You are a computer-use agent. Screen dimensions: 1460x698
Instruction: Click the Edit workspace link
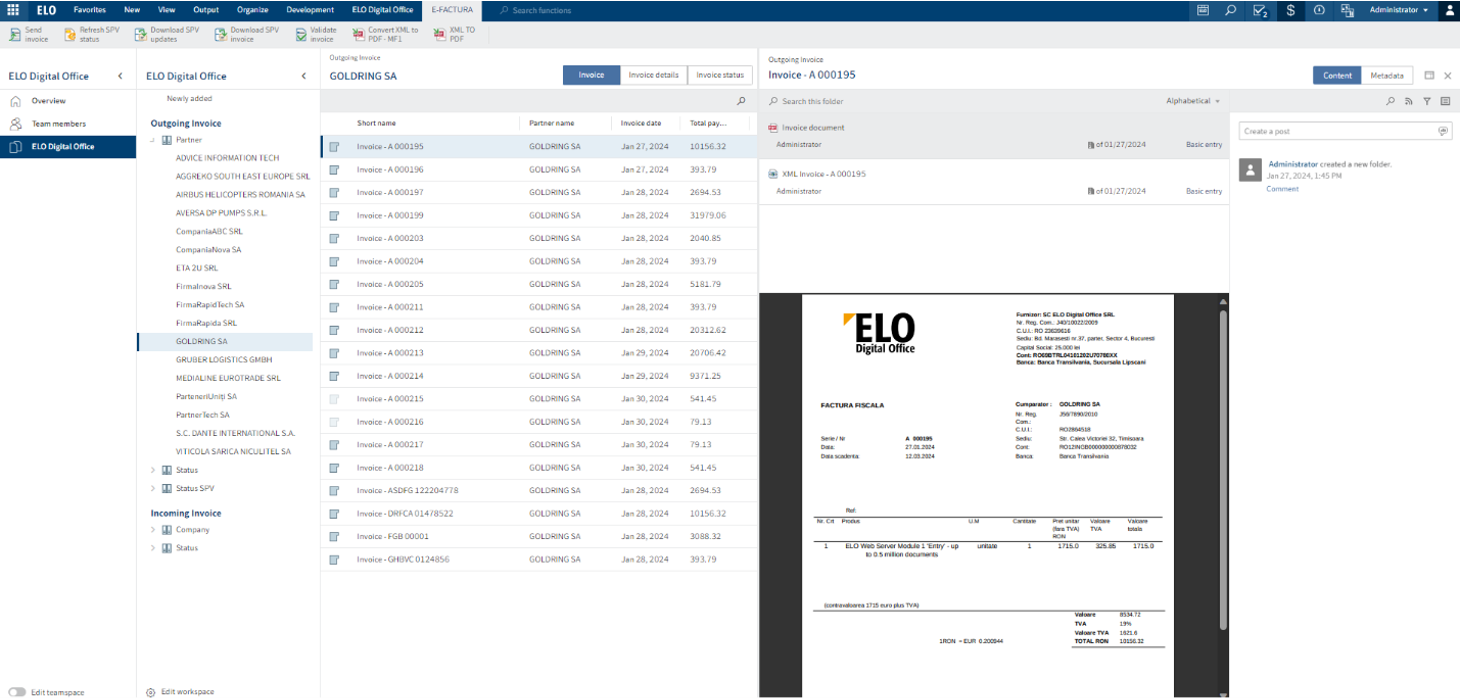[x=187, y=692]
